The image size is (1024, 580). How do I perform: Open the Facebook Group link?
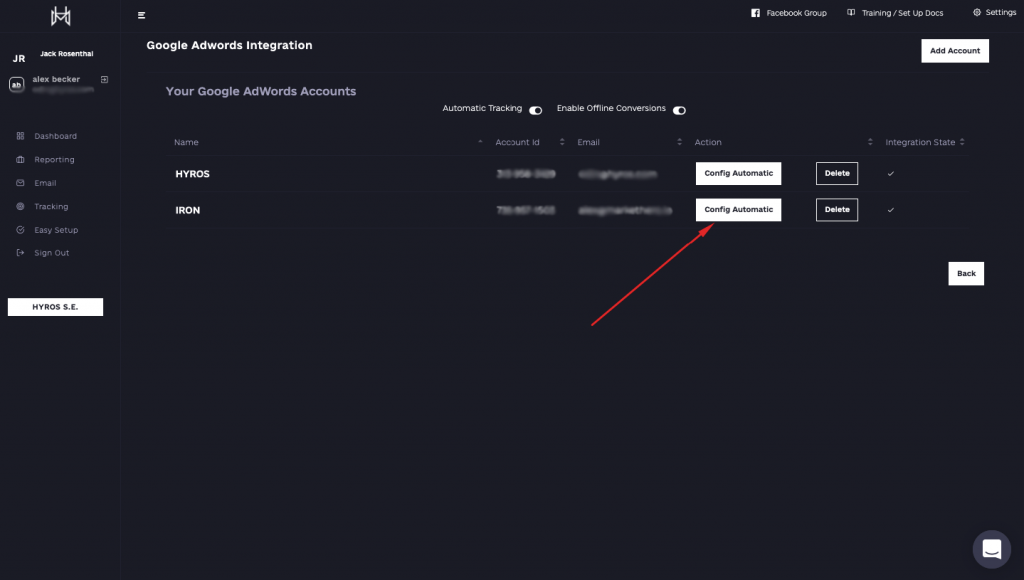coord(796,13)
